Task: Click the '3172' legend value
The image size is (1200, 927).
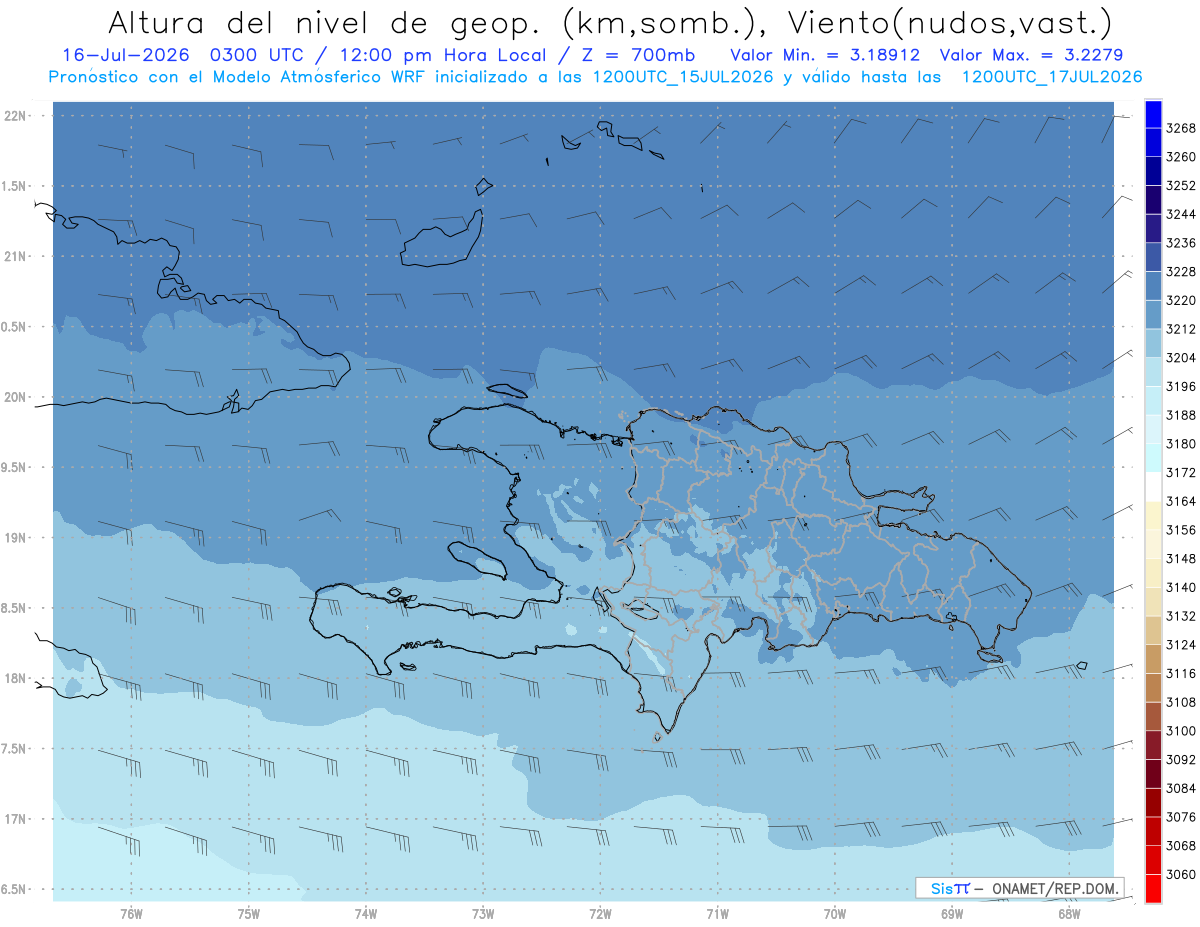Action: (x=1181, y=472)
